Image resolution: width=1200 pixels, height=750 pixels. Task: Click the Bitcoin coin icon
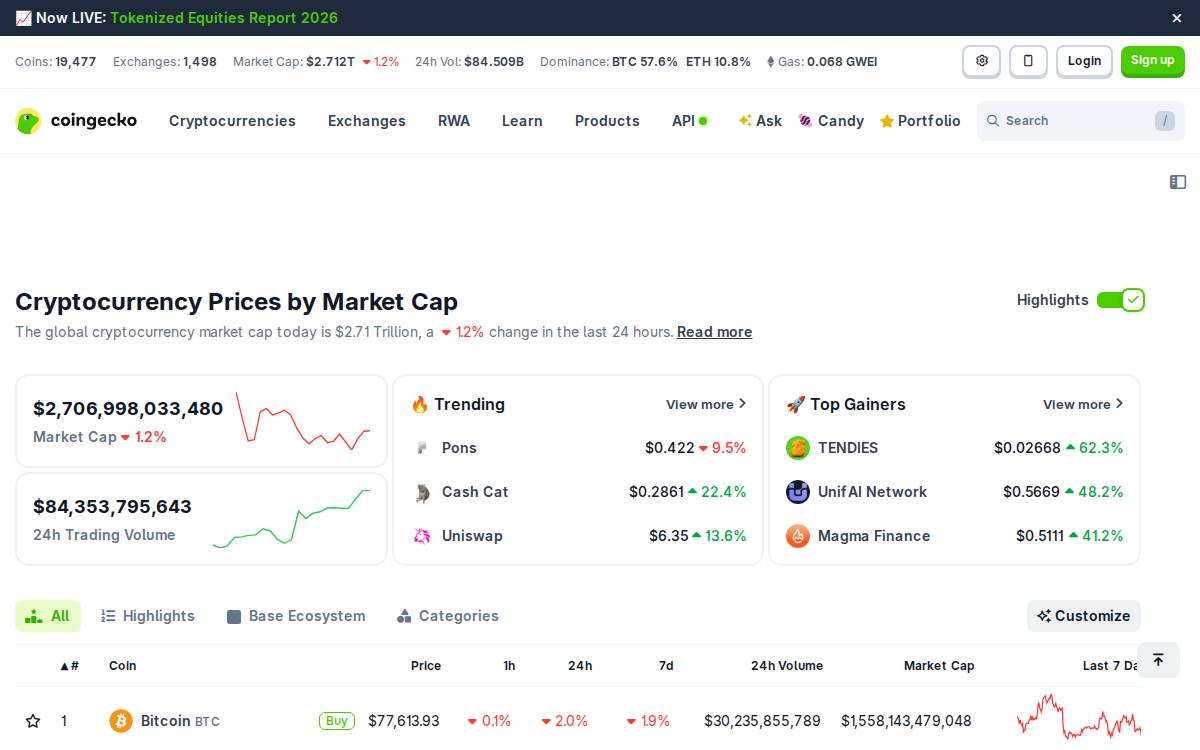[121, 721]
